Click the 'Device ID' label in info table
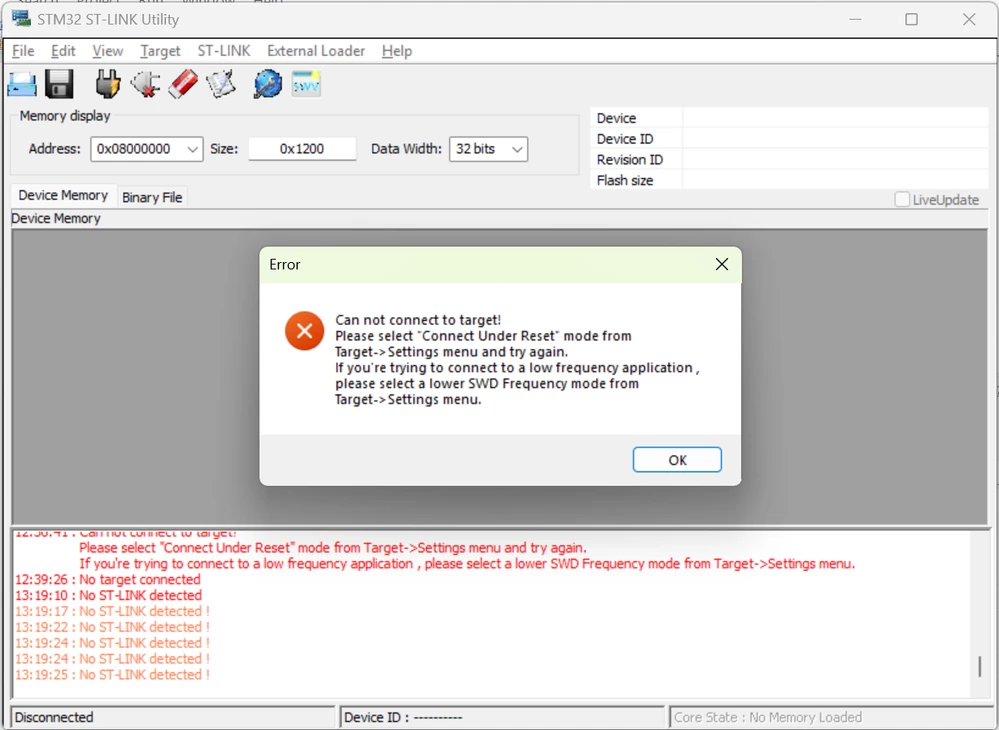 coord(624,139)
